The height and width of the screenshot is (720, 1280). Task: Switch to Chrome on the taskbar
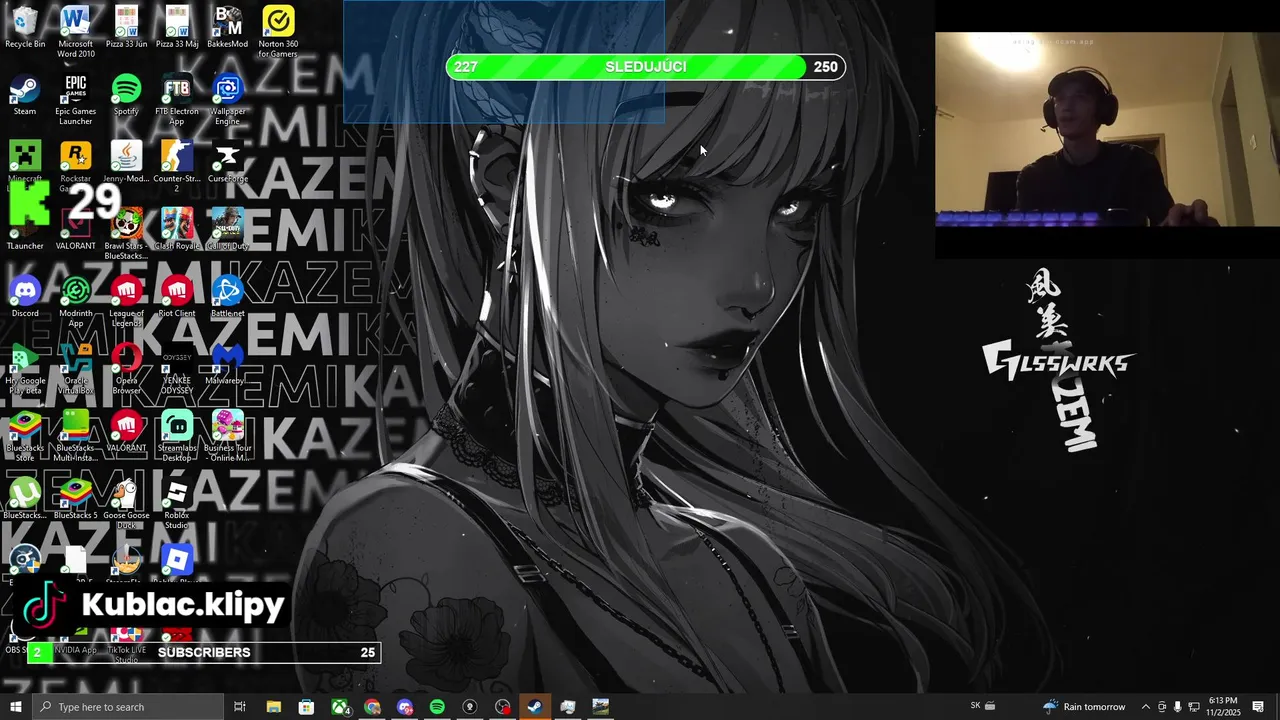tap(372, 707)
